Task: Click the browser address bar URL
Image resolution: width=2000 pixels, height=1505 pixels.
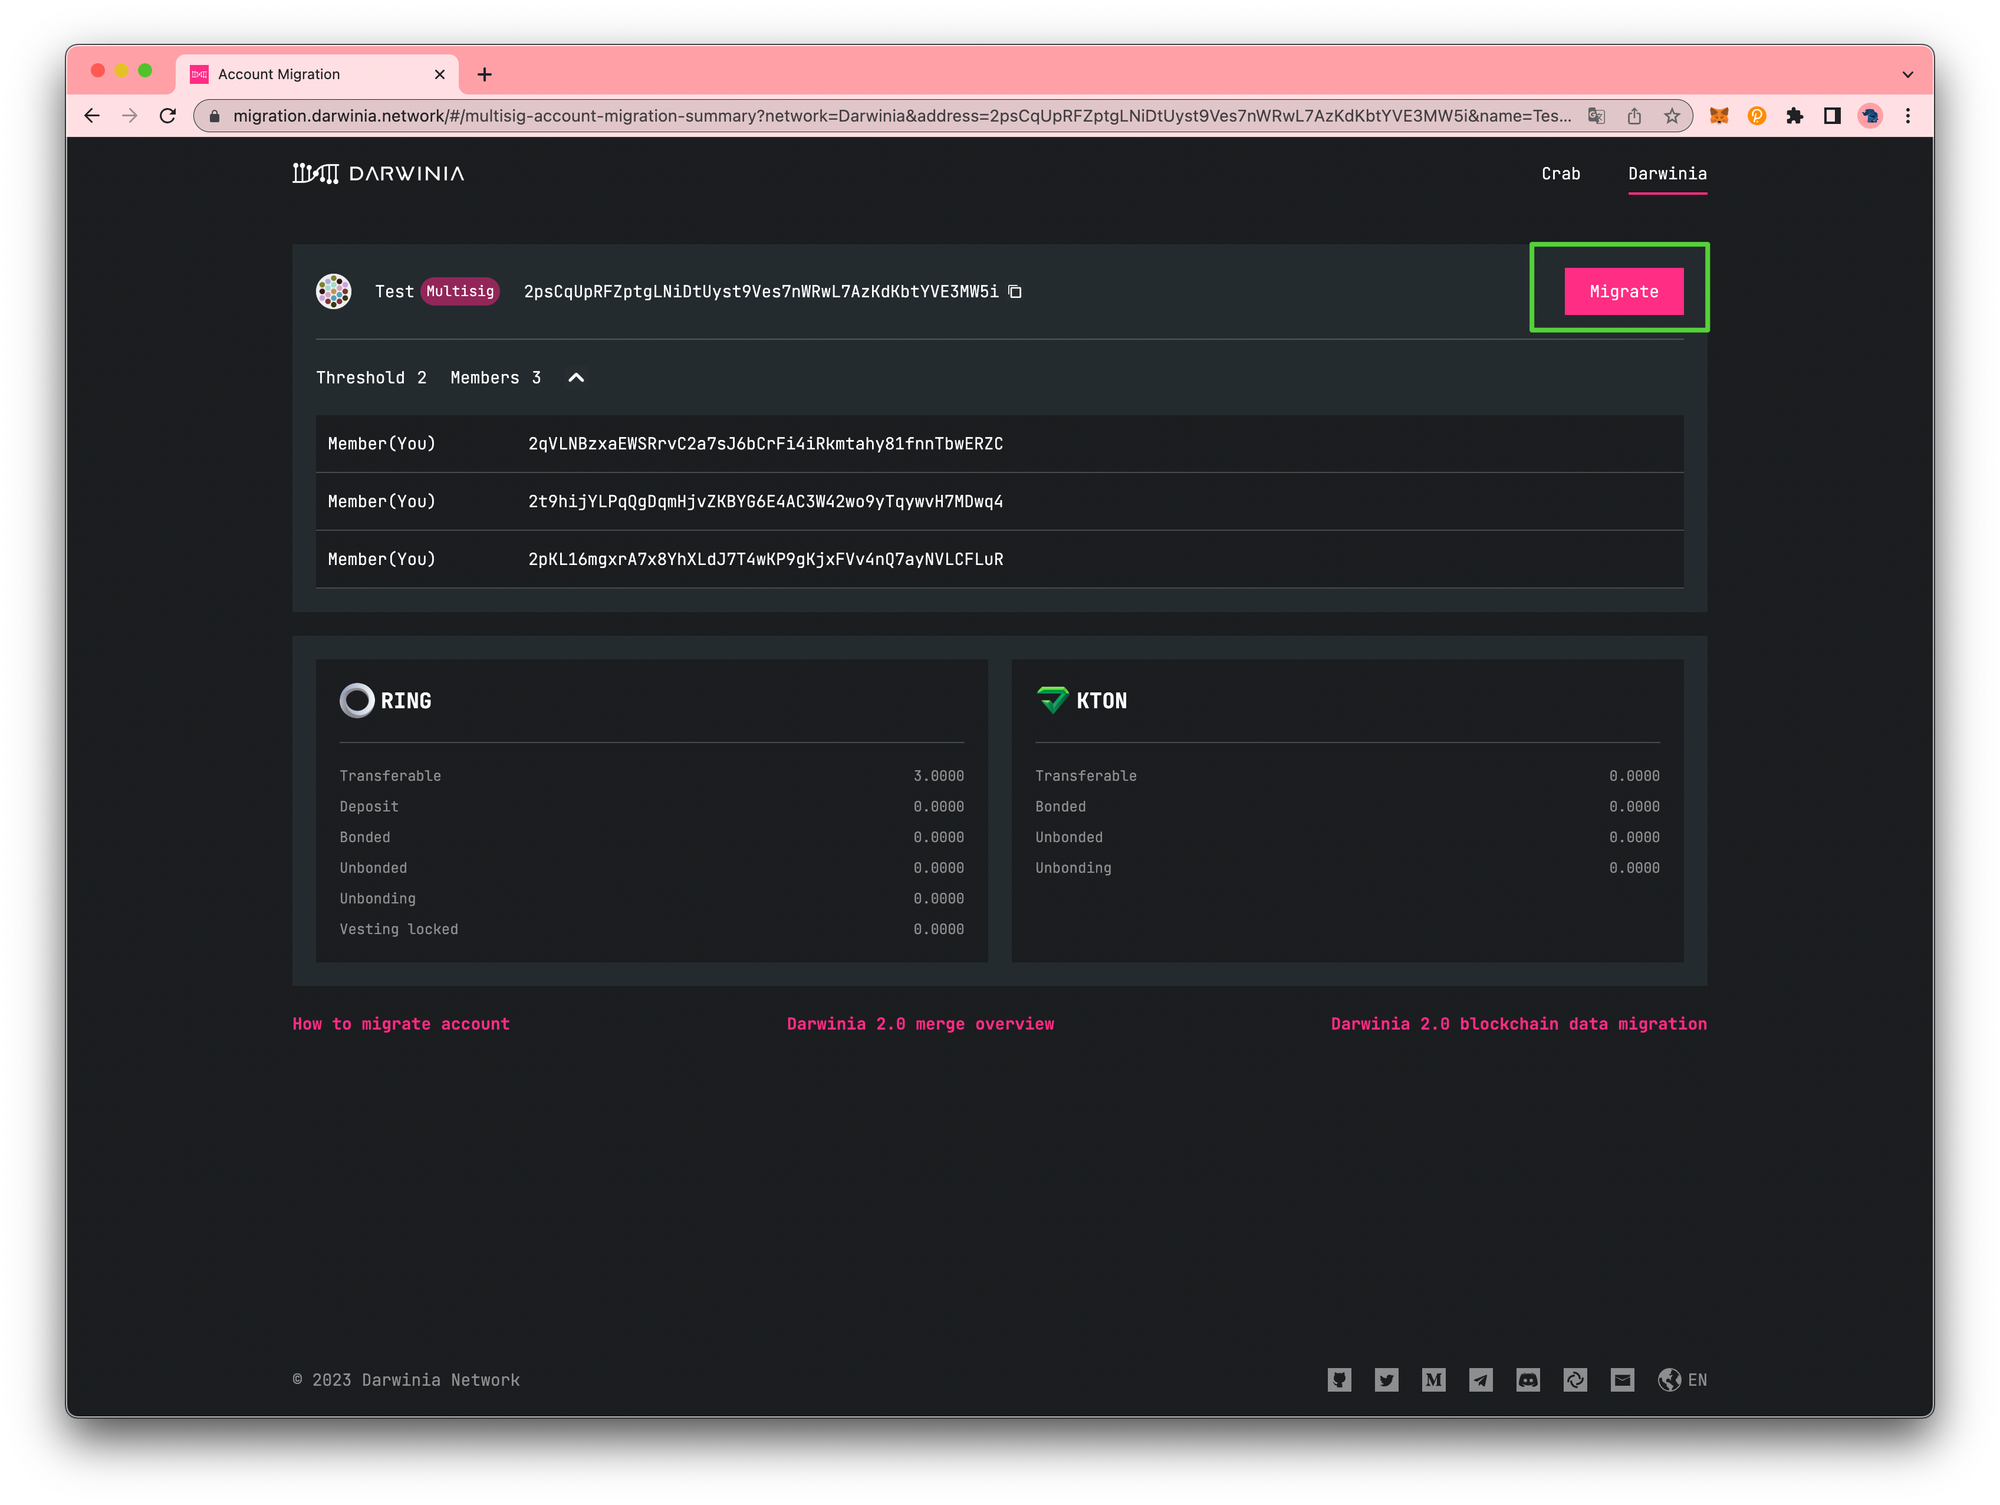Action: point(900,116)
